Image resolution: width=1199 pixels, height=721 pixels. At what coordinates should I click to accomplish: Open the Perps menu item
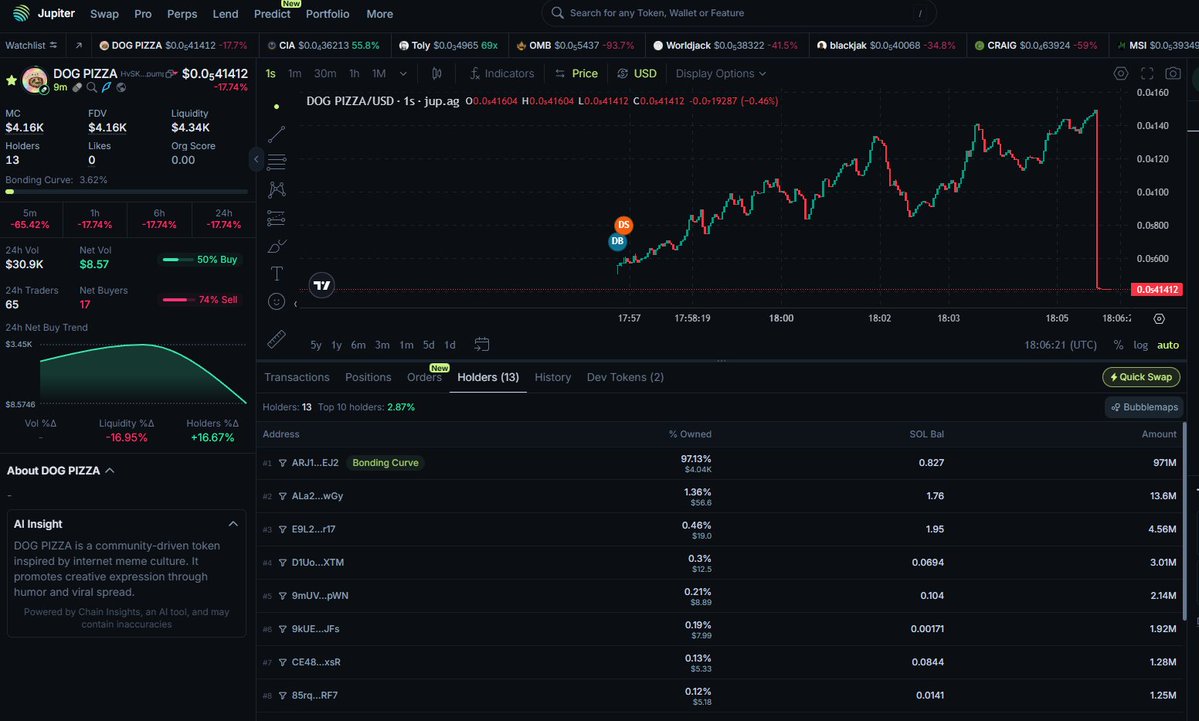(181, 13)
